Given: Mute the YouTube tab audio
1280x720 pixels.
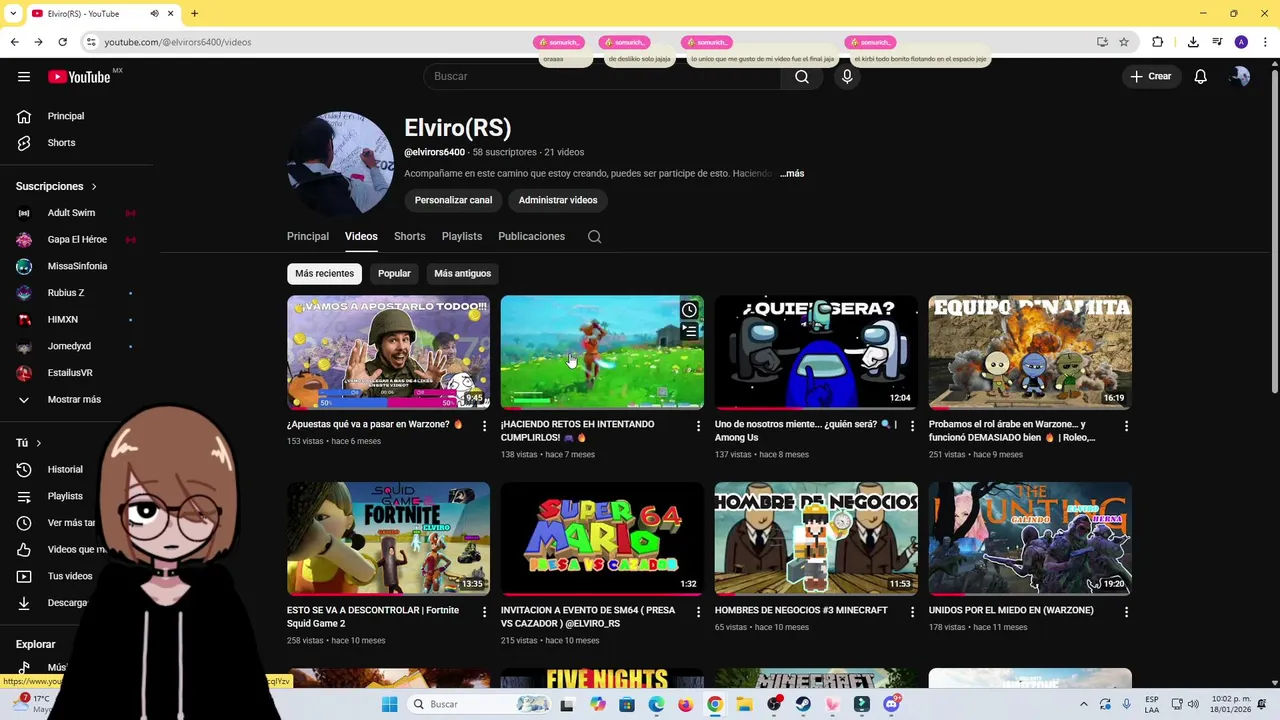Looking at the screenshot, I should (x=154, y=14).
